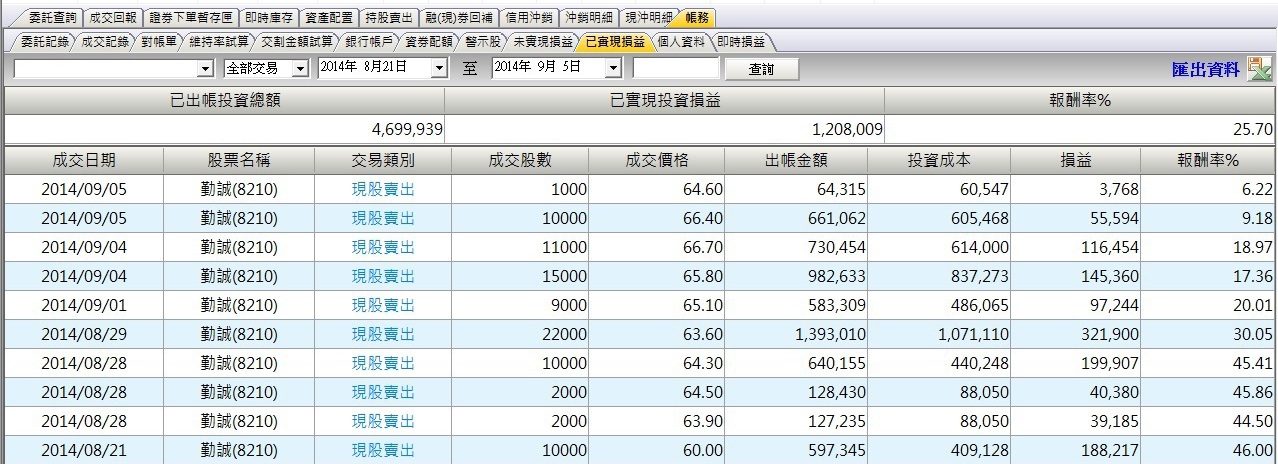Open the 資券配額 sub-tab
The image size is (1278, 464).
click(429, 42)
